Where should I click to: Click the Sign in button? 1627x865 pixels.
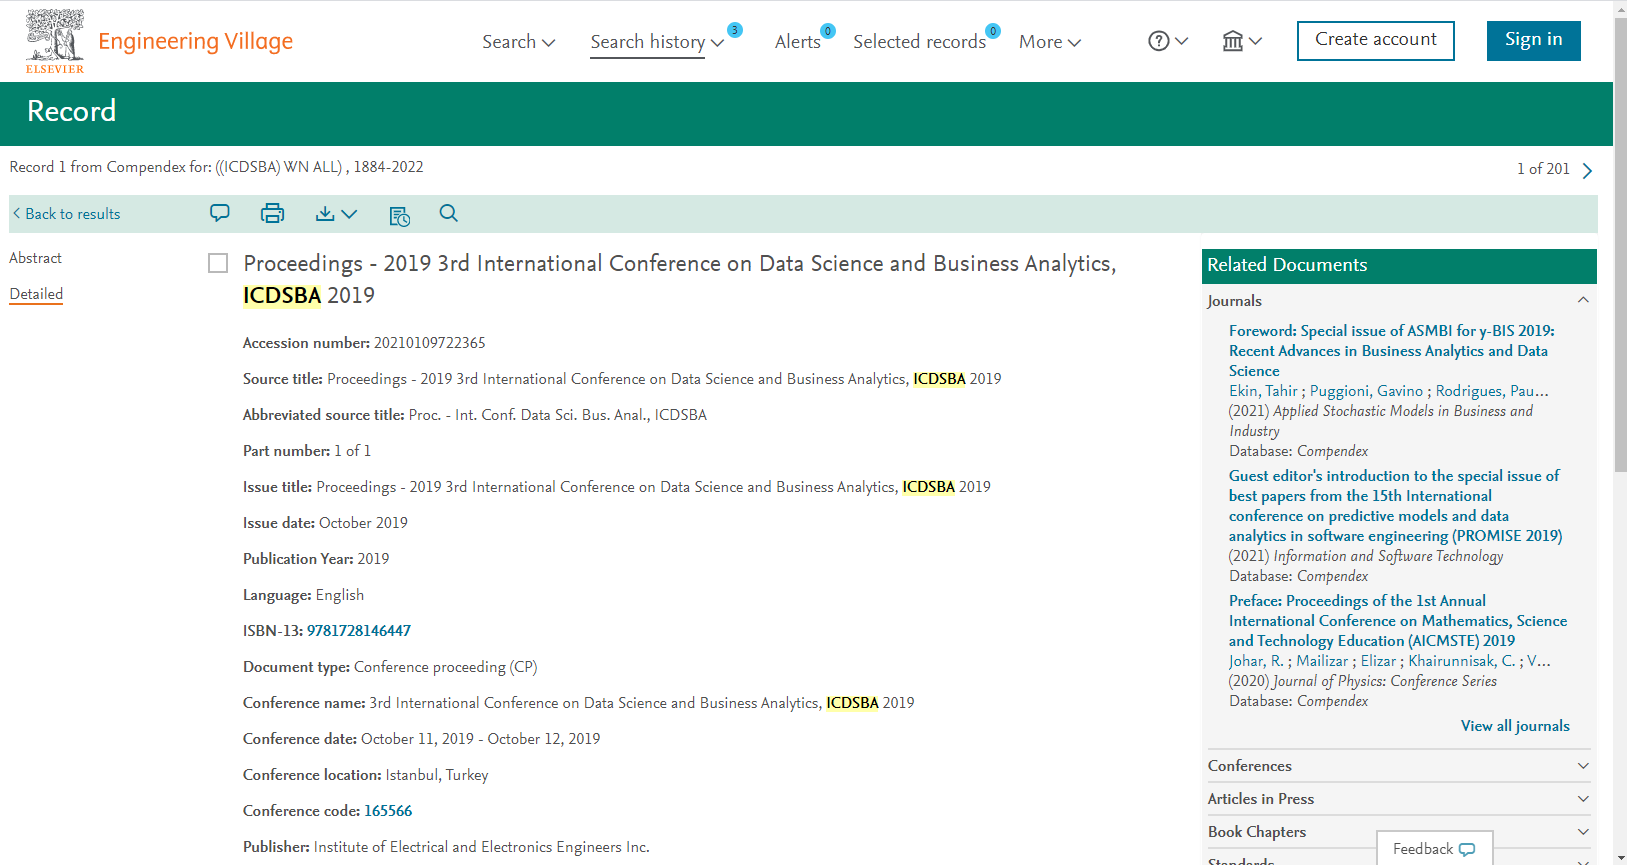[1533, 41]
